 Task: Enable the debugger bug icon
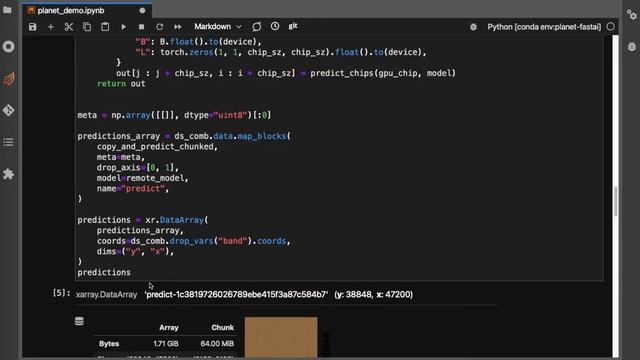tap(473, 27)
